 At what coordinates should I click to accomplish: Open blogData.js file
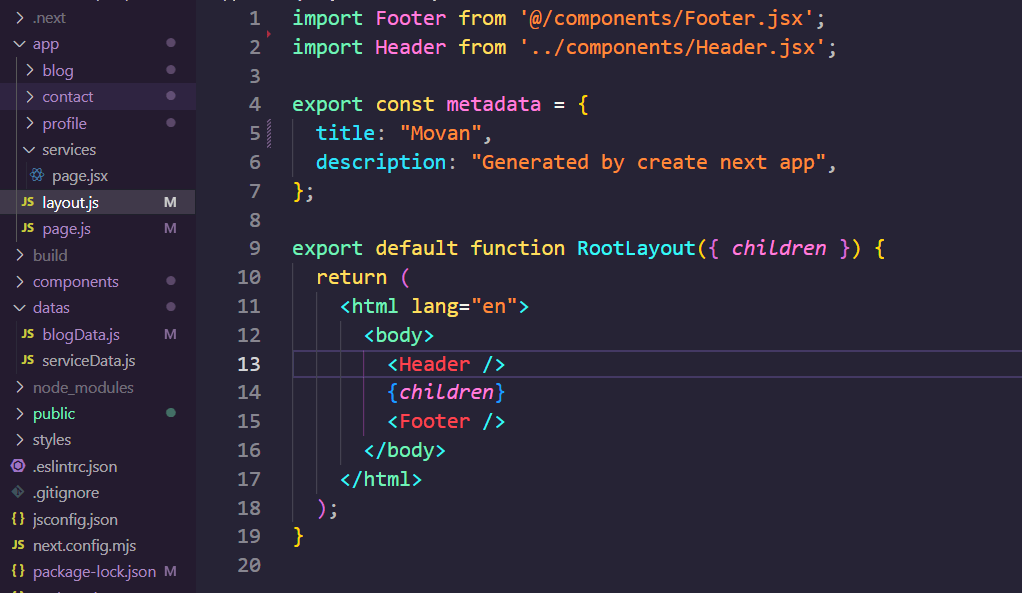pos(81,334)
